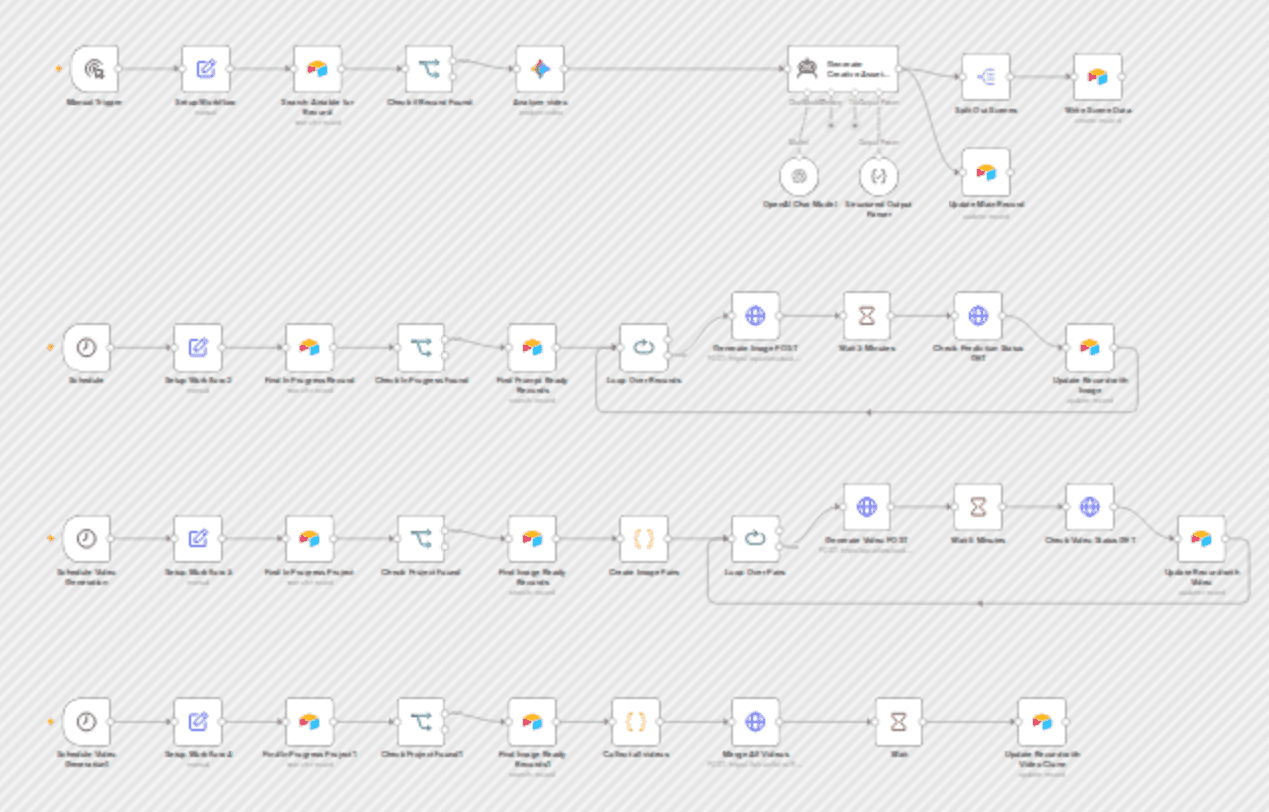Select the Split Out Scenes node
The height and width of the screenshot is (812, 1269).
pos(986,77)
